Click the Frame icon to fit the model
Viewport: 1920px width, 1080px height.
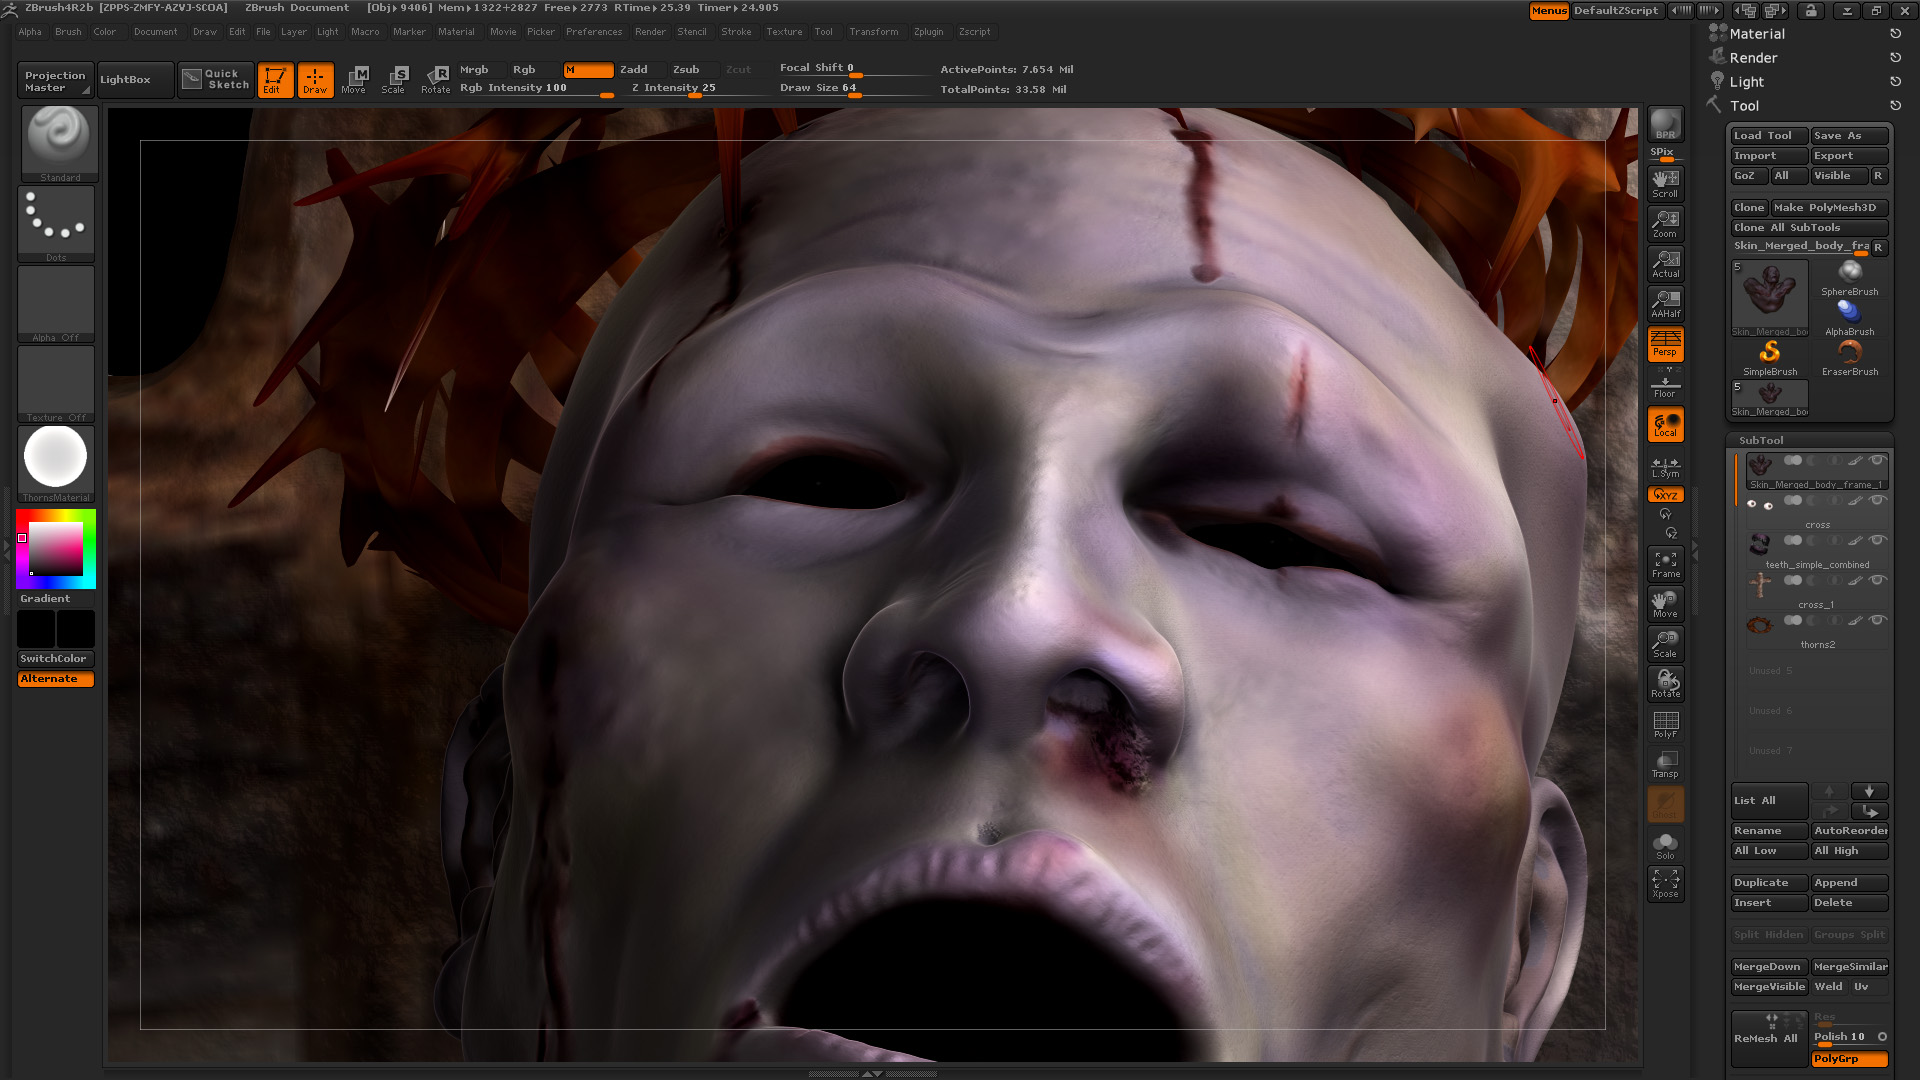point(1664,563)
